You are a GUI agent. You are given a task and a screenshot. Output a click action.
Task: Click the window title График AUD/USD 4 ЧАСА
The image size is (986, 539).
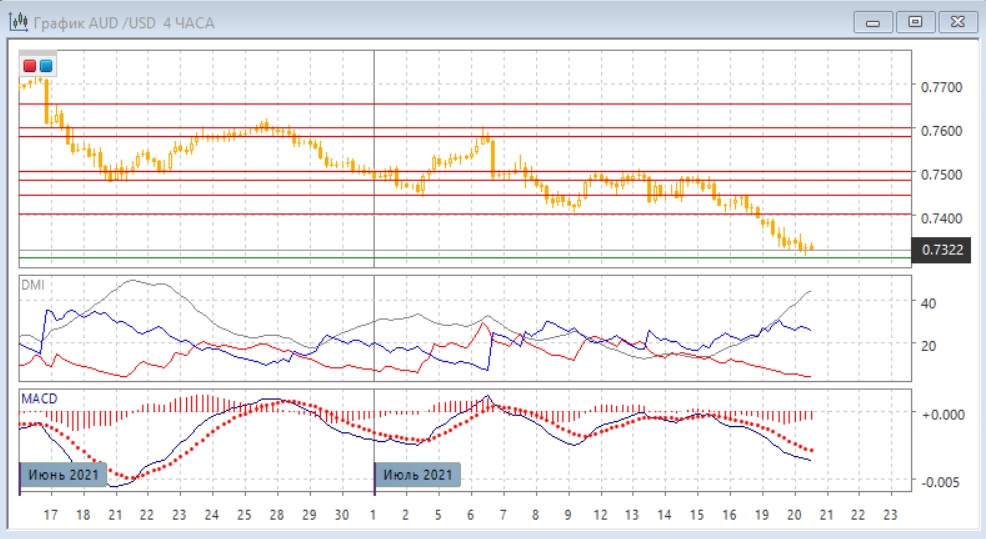click(x=124, y=22)
